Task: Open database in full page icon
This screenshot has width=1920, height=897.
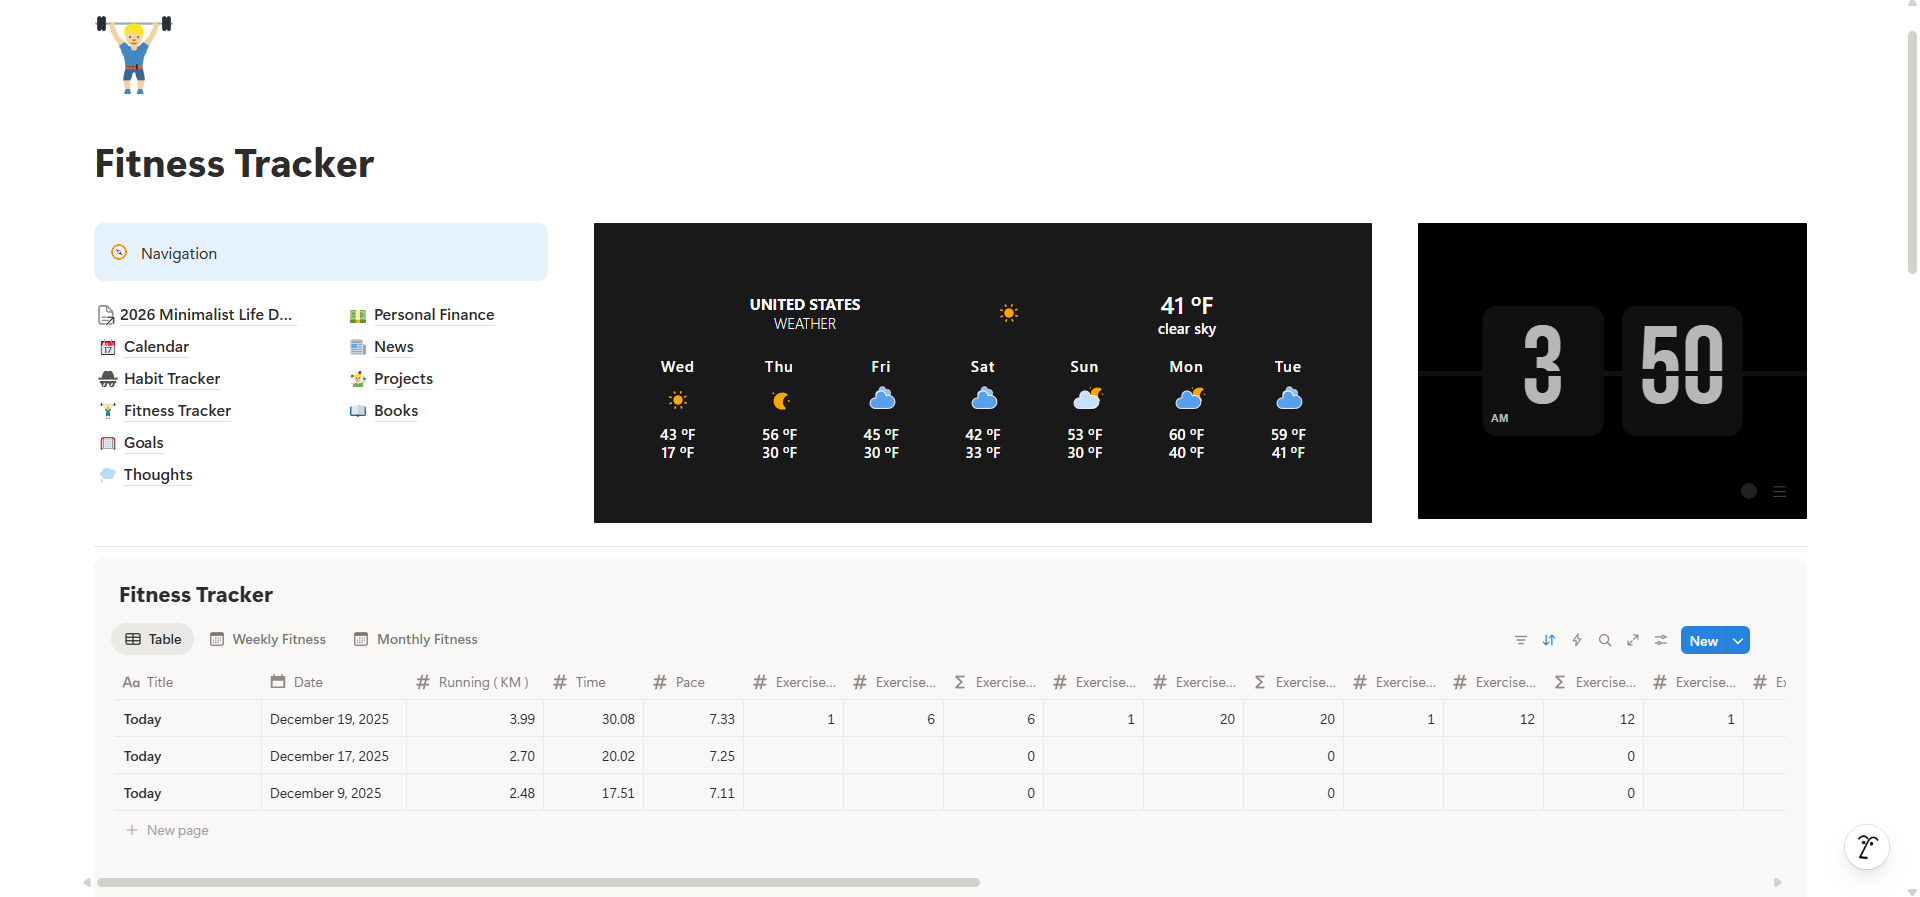Action: [x=1632, y=640]
